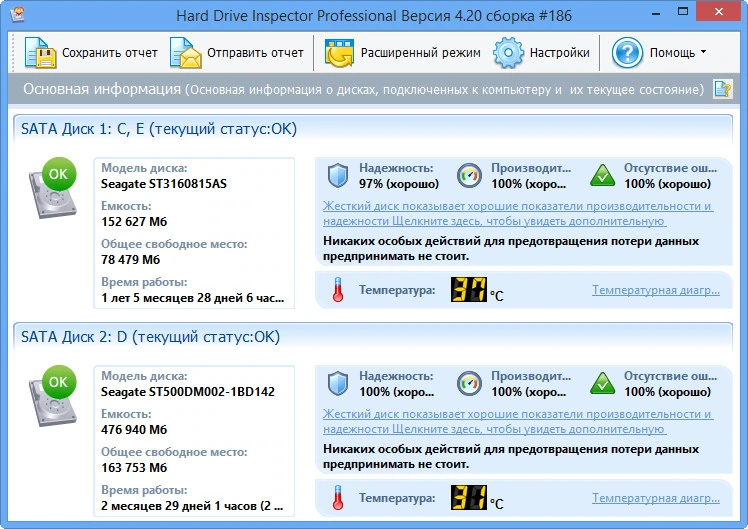Image resolution: width=748 pixels, height=529 pixels.
Task: Open Disk 1 good performance details link
Action: pyautogui.click(x=518, y=213)
